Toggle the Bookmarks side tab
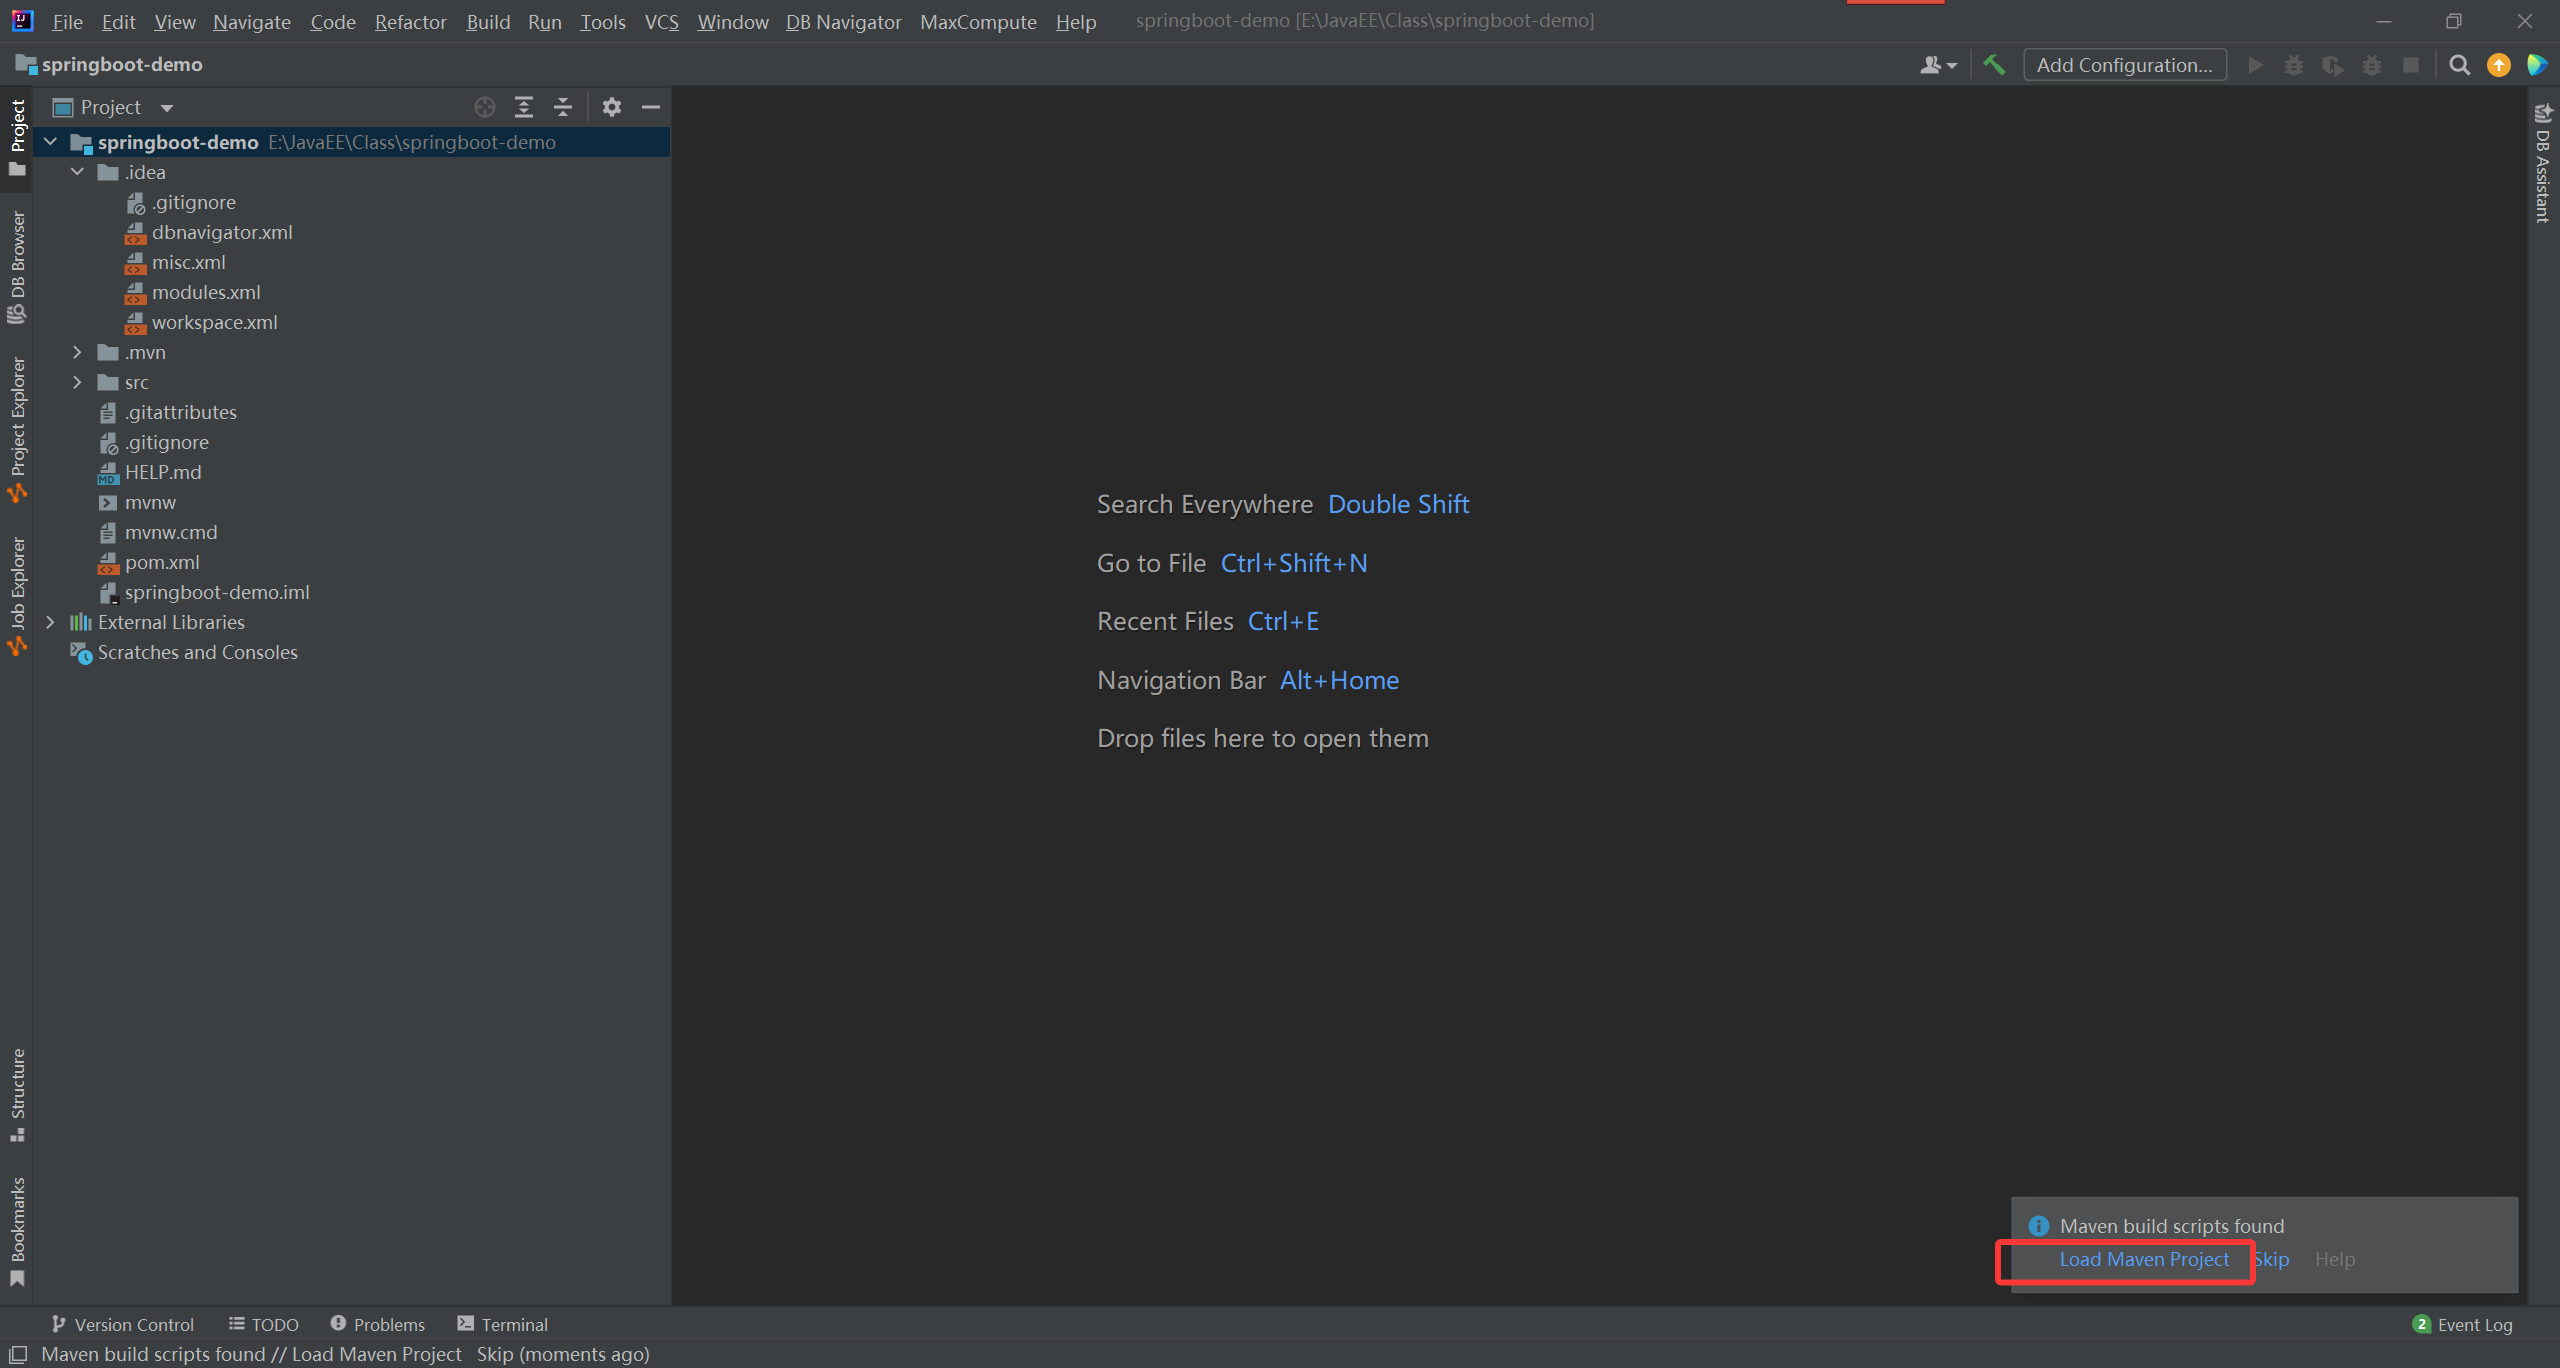The height and width of the screenshot is (1368, 2560). (17, 1231)
